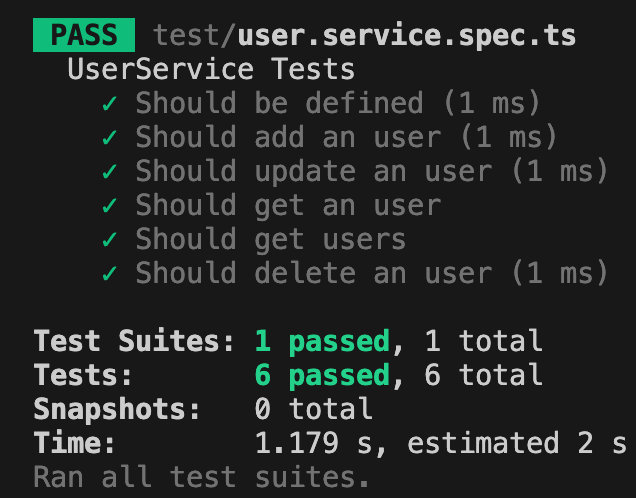Click green 1 passed in Test Suites
Screen dimensions: 636x498
click(x=322, y=342)
